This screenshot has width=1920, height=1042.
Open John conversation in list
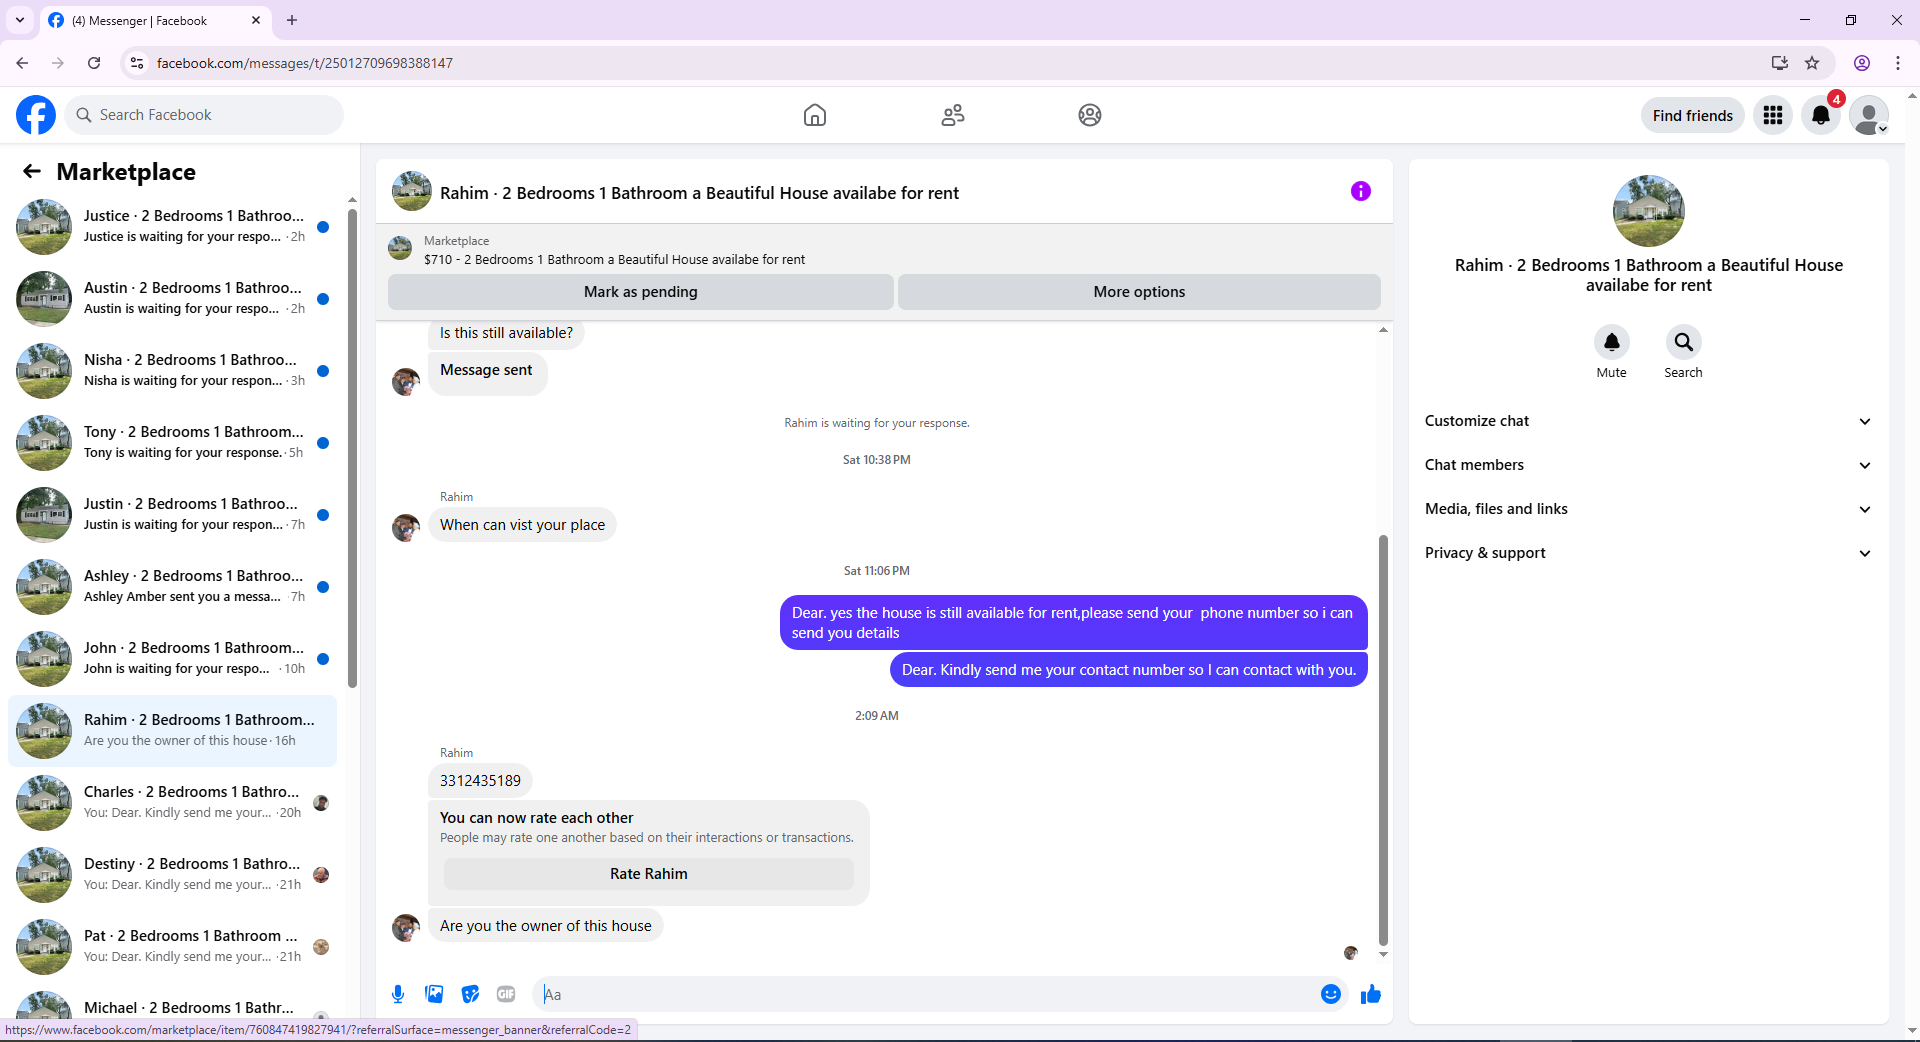tap(173, 658)
